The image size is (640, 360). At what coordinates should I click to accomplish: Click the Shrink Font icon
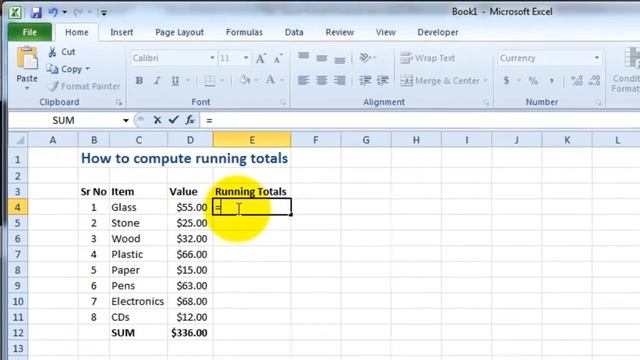(278, 58)
